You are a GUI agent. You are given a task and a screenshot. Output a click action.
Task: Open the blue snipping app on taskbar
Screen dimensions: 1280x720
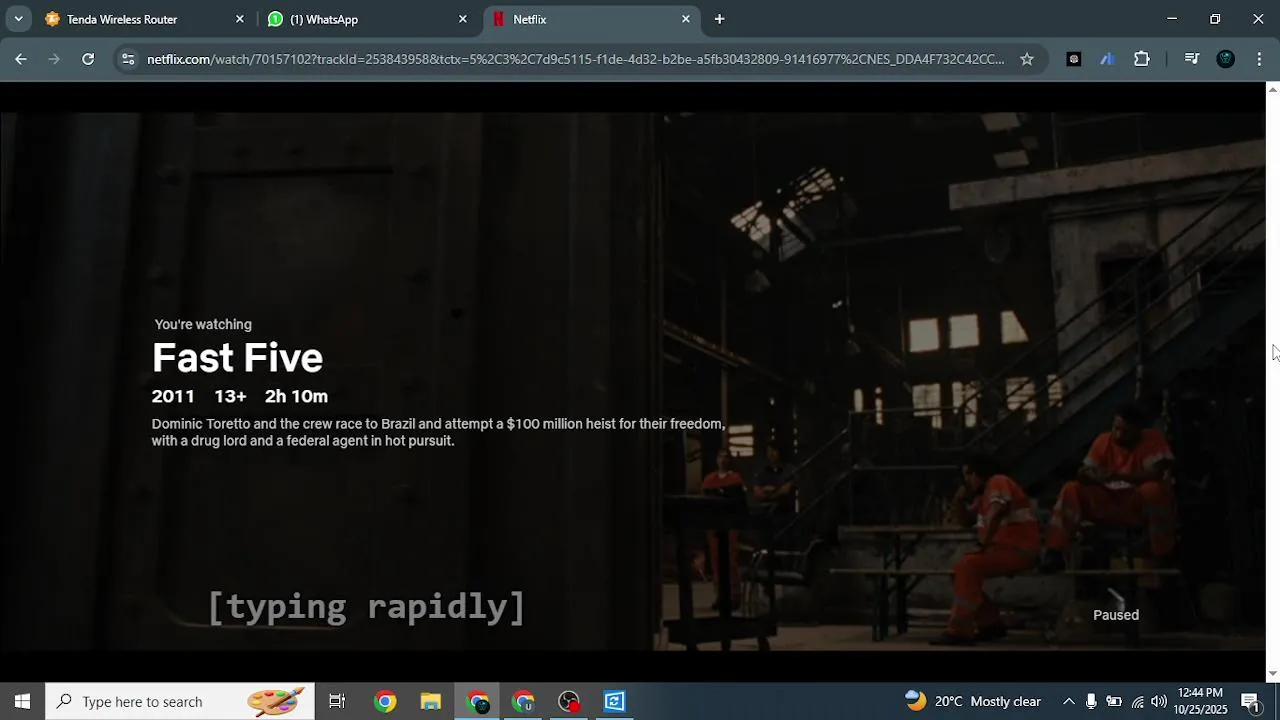615,701
